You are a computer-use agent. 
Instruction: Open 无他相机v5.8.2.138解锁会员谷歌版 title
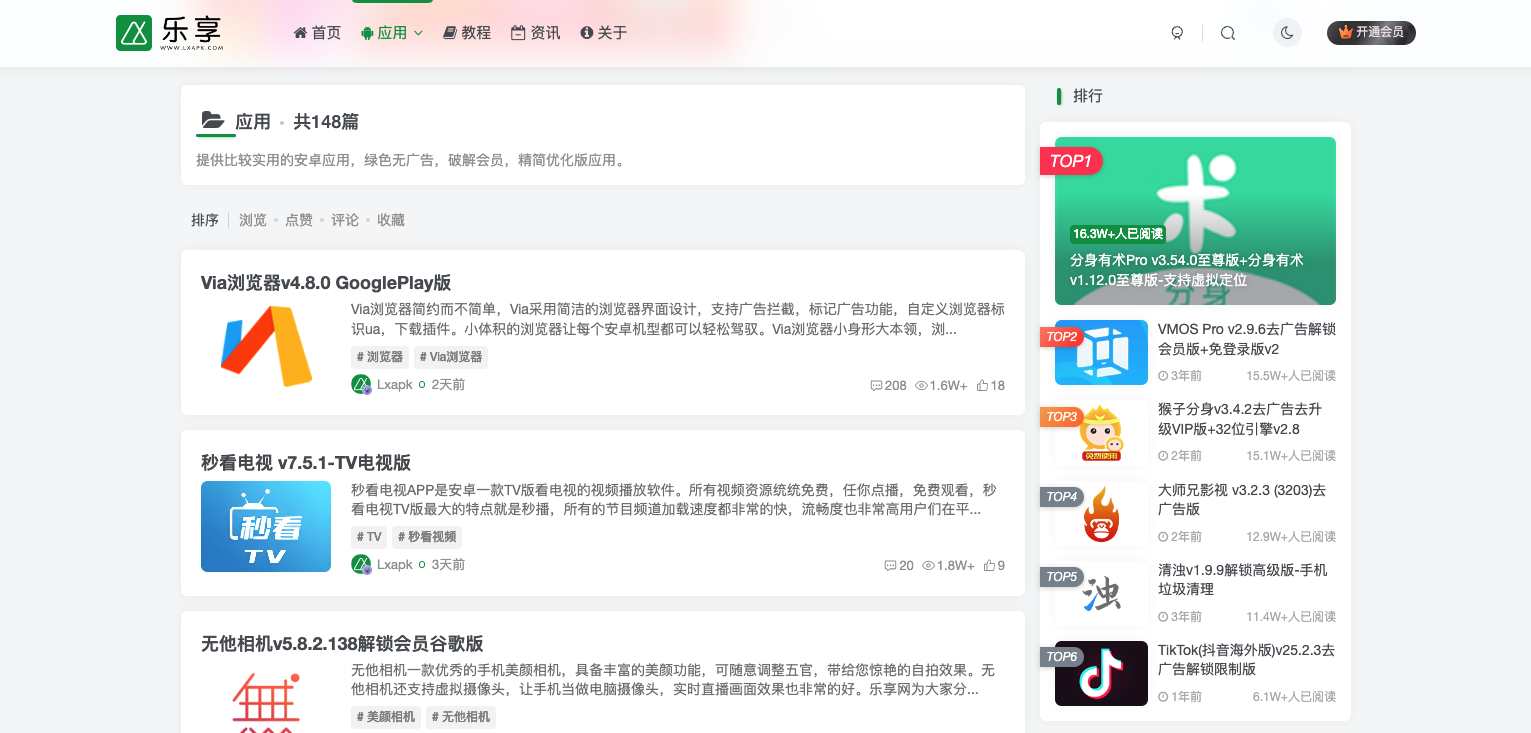(342, 644)
